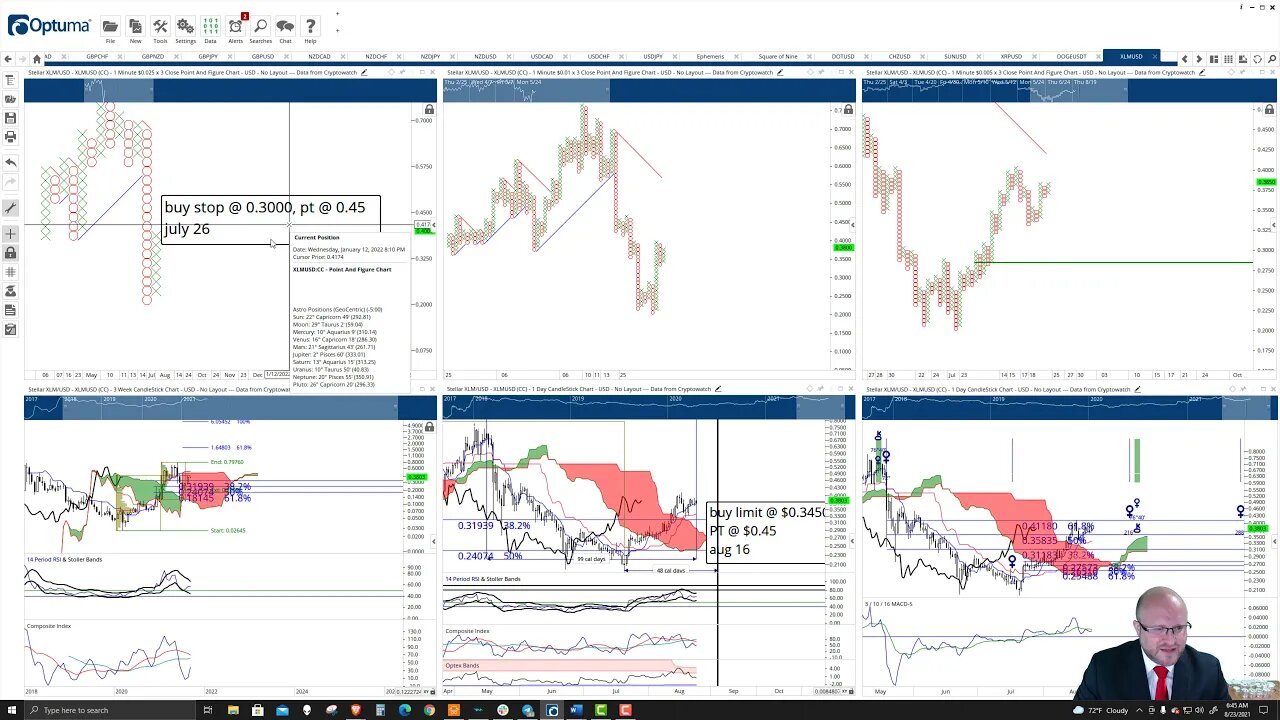This screenshot has width=1280, height=720.
Task: Click the grid hash icon in the left sidebar
Action: [x=10, y=272]
